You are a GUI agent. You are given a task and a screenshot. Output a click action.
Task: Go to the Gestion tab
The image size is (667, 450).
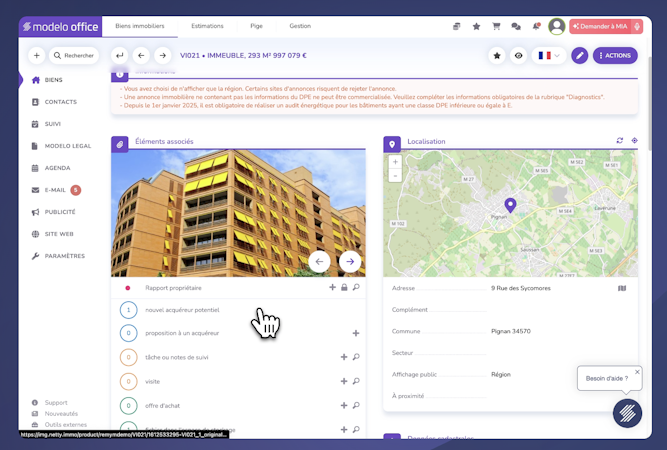(300, 26)
